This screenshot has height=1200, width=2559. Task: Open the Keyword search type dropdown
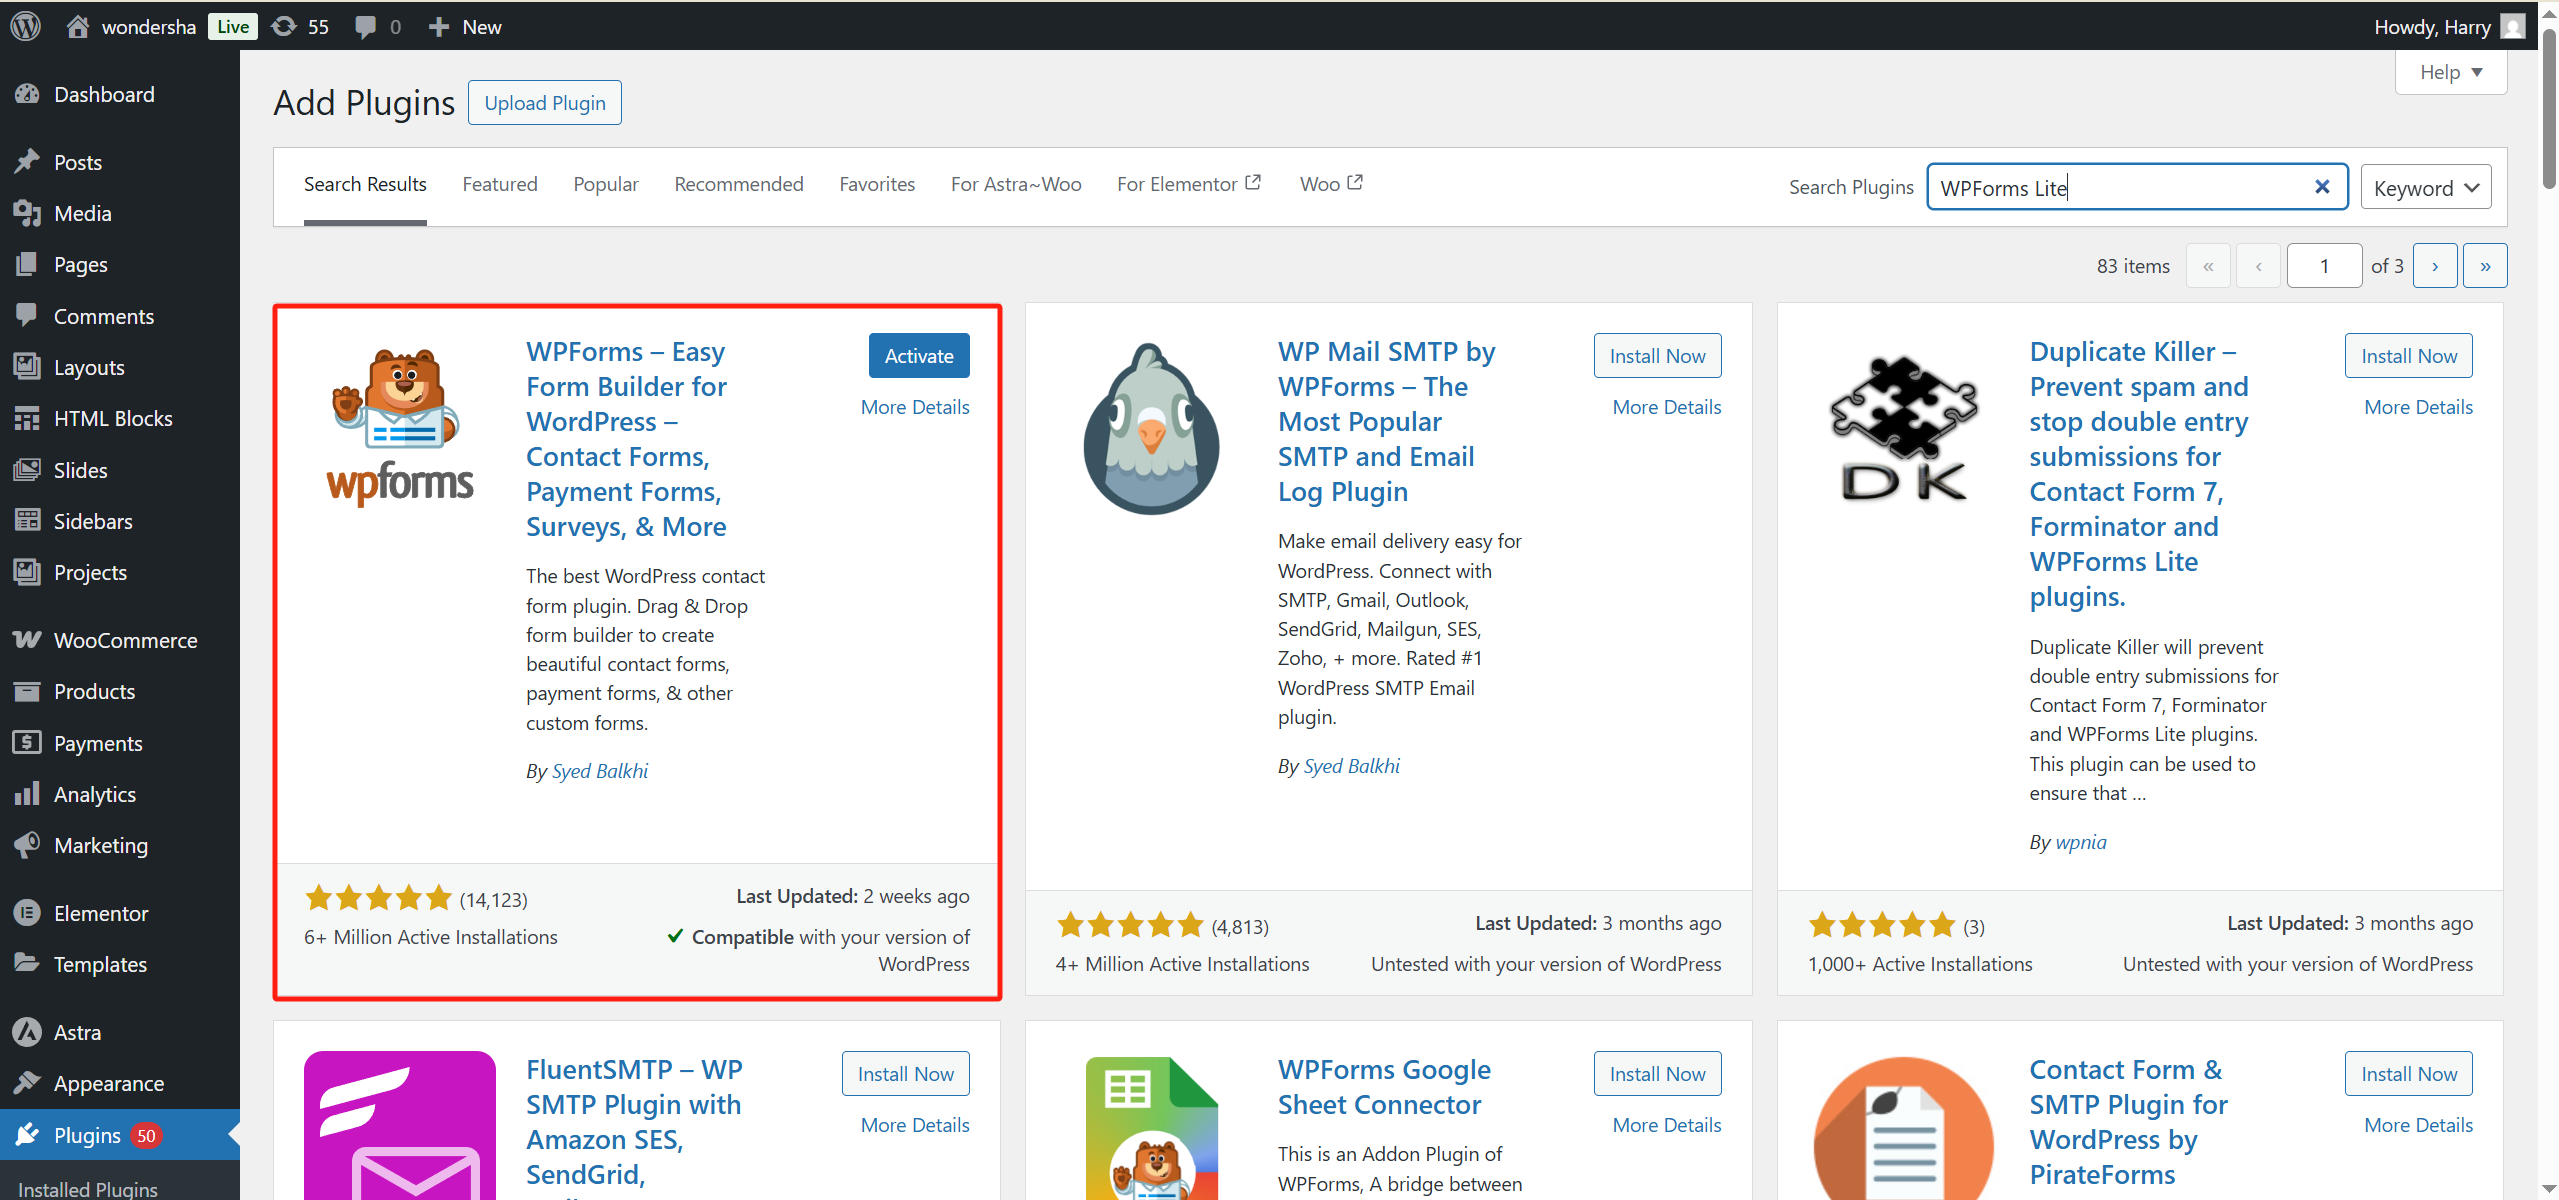click(2425, 187)
